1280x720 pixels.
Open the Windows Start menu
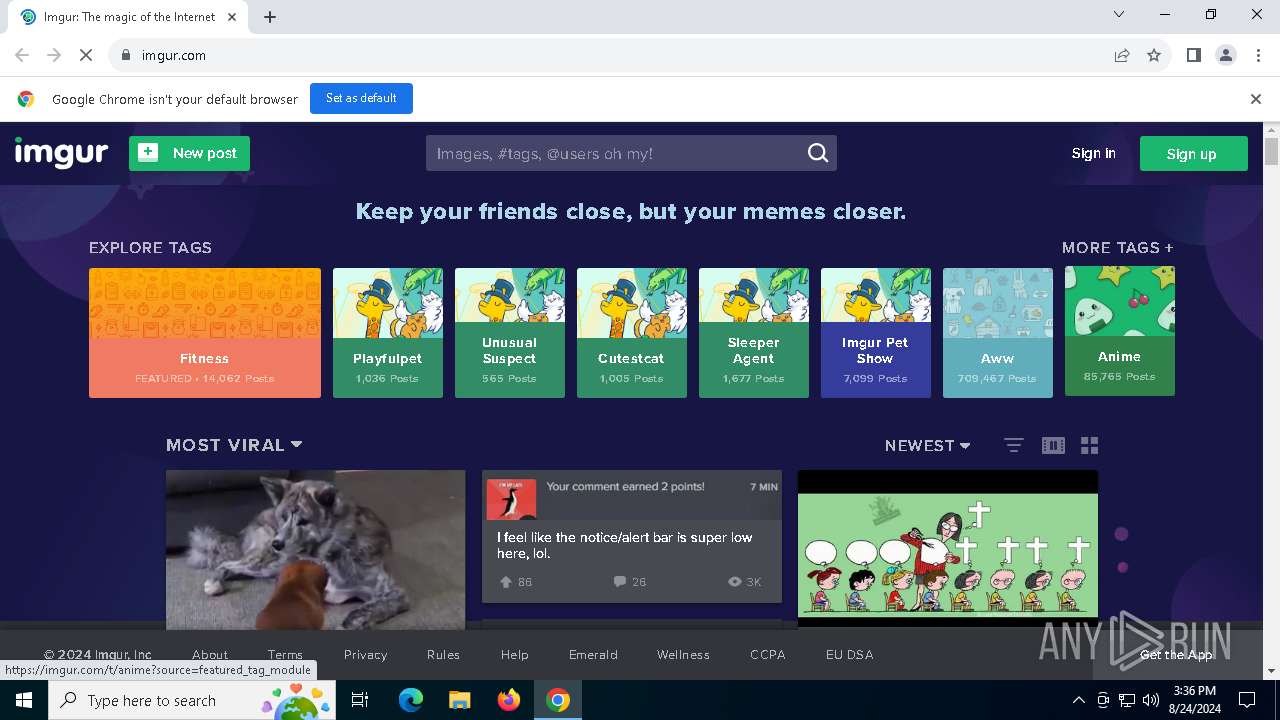[23, 700]
